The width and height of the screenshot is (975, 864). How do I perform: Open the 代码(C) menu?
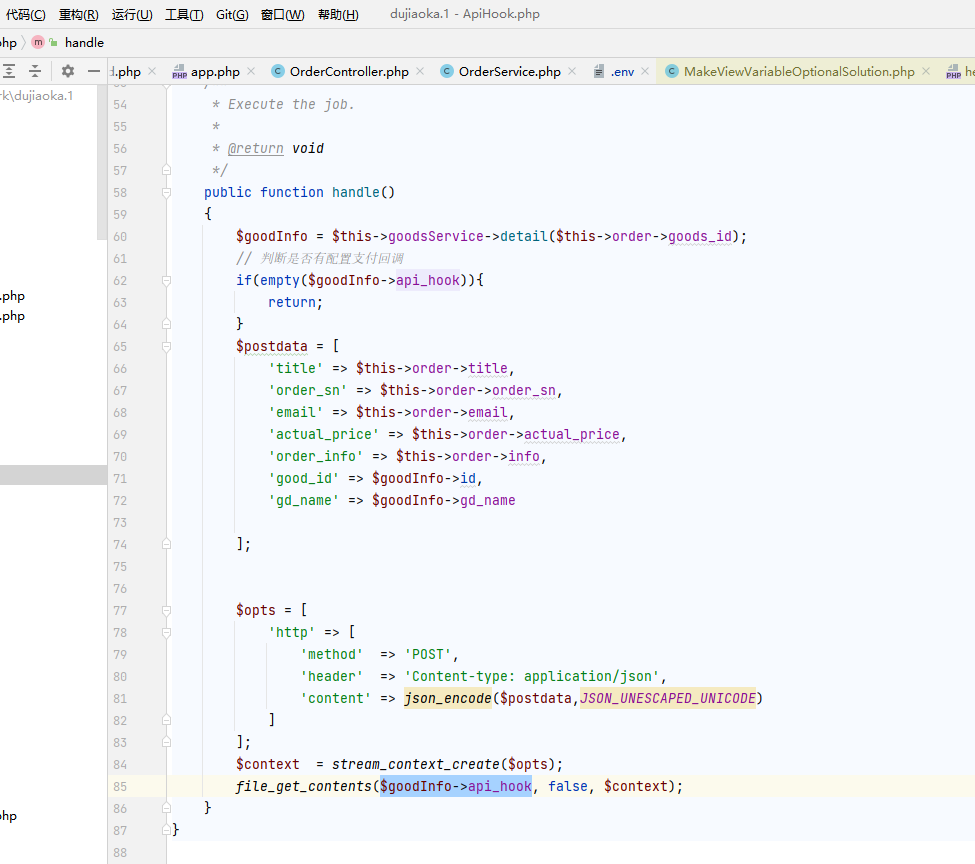coord(25,14)
